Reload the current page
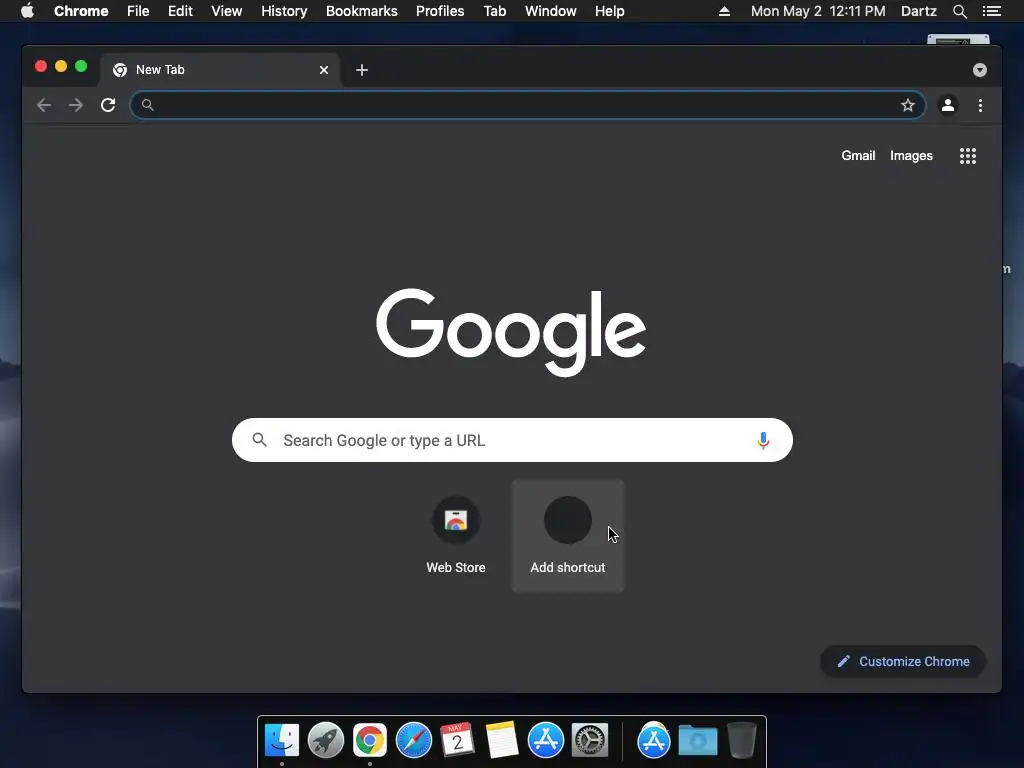1024x768 pixels. pos(108,105)
